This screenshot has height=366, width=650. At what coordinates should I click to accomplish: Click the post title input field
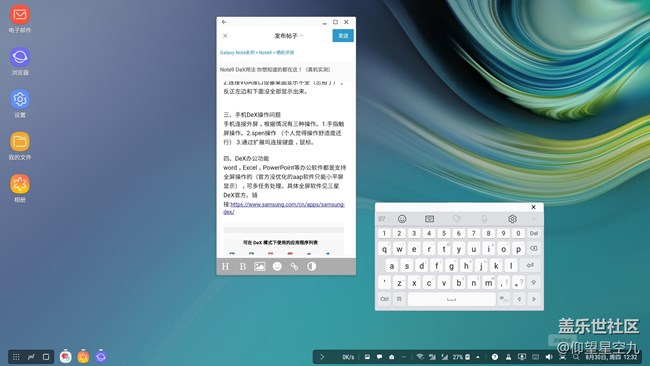click(286, 70)
